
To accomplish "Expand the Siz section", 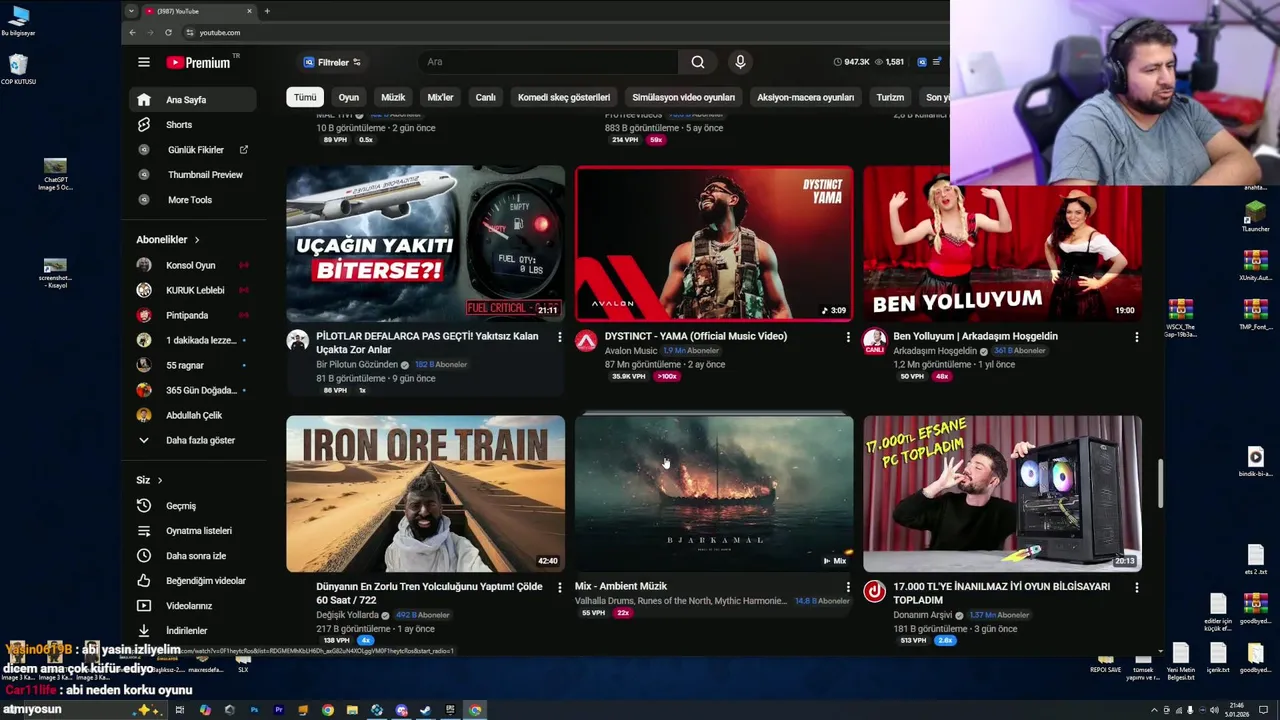I will pyautogui.click(x=149, y=480).
